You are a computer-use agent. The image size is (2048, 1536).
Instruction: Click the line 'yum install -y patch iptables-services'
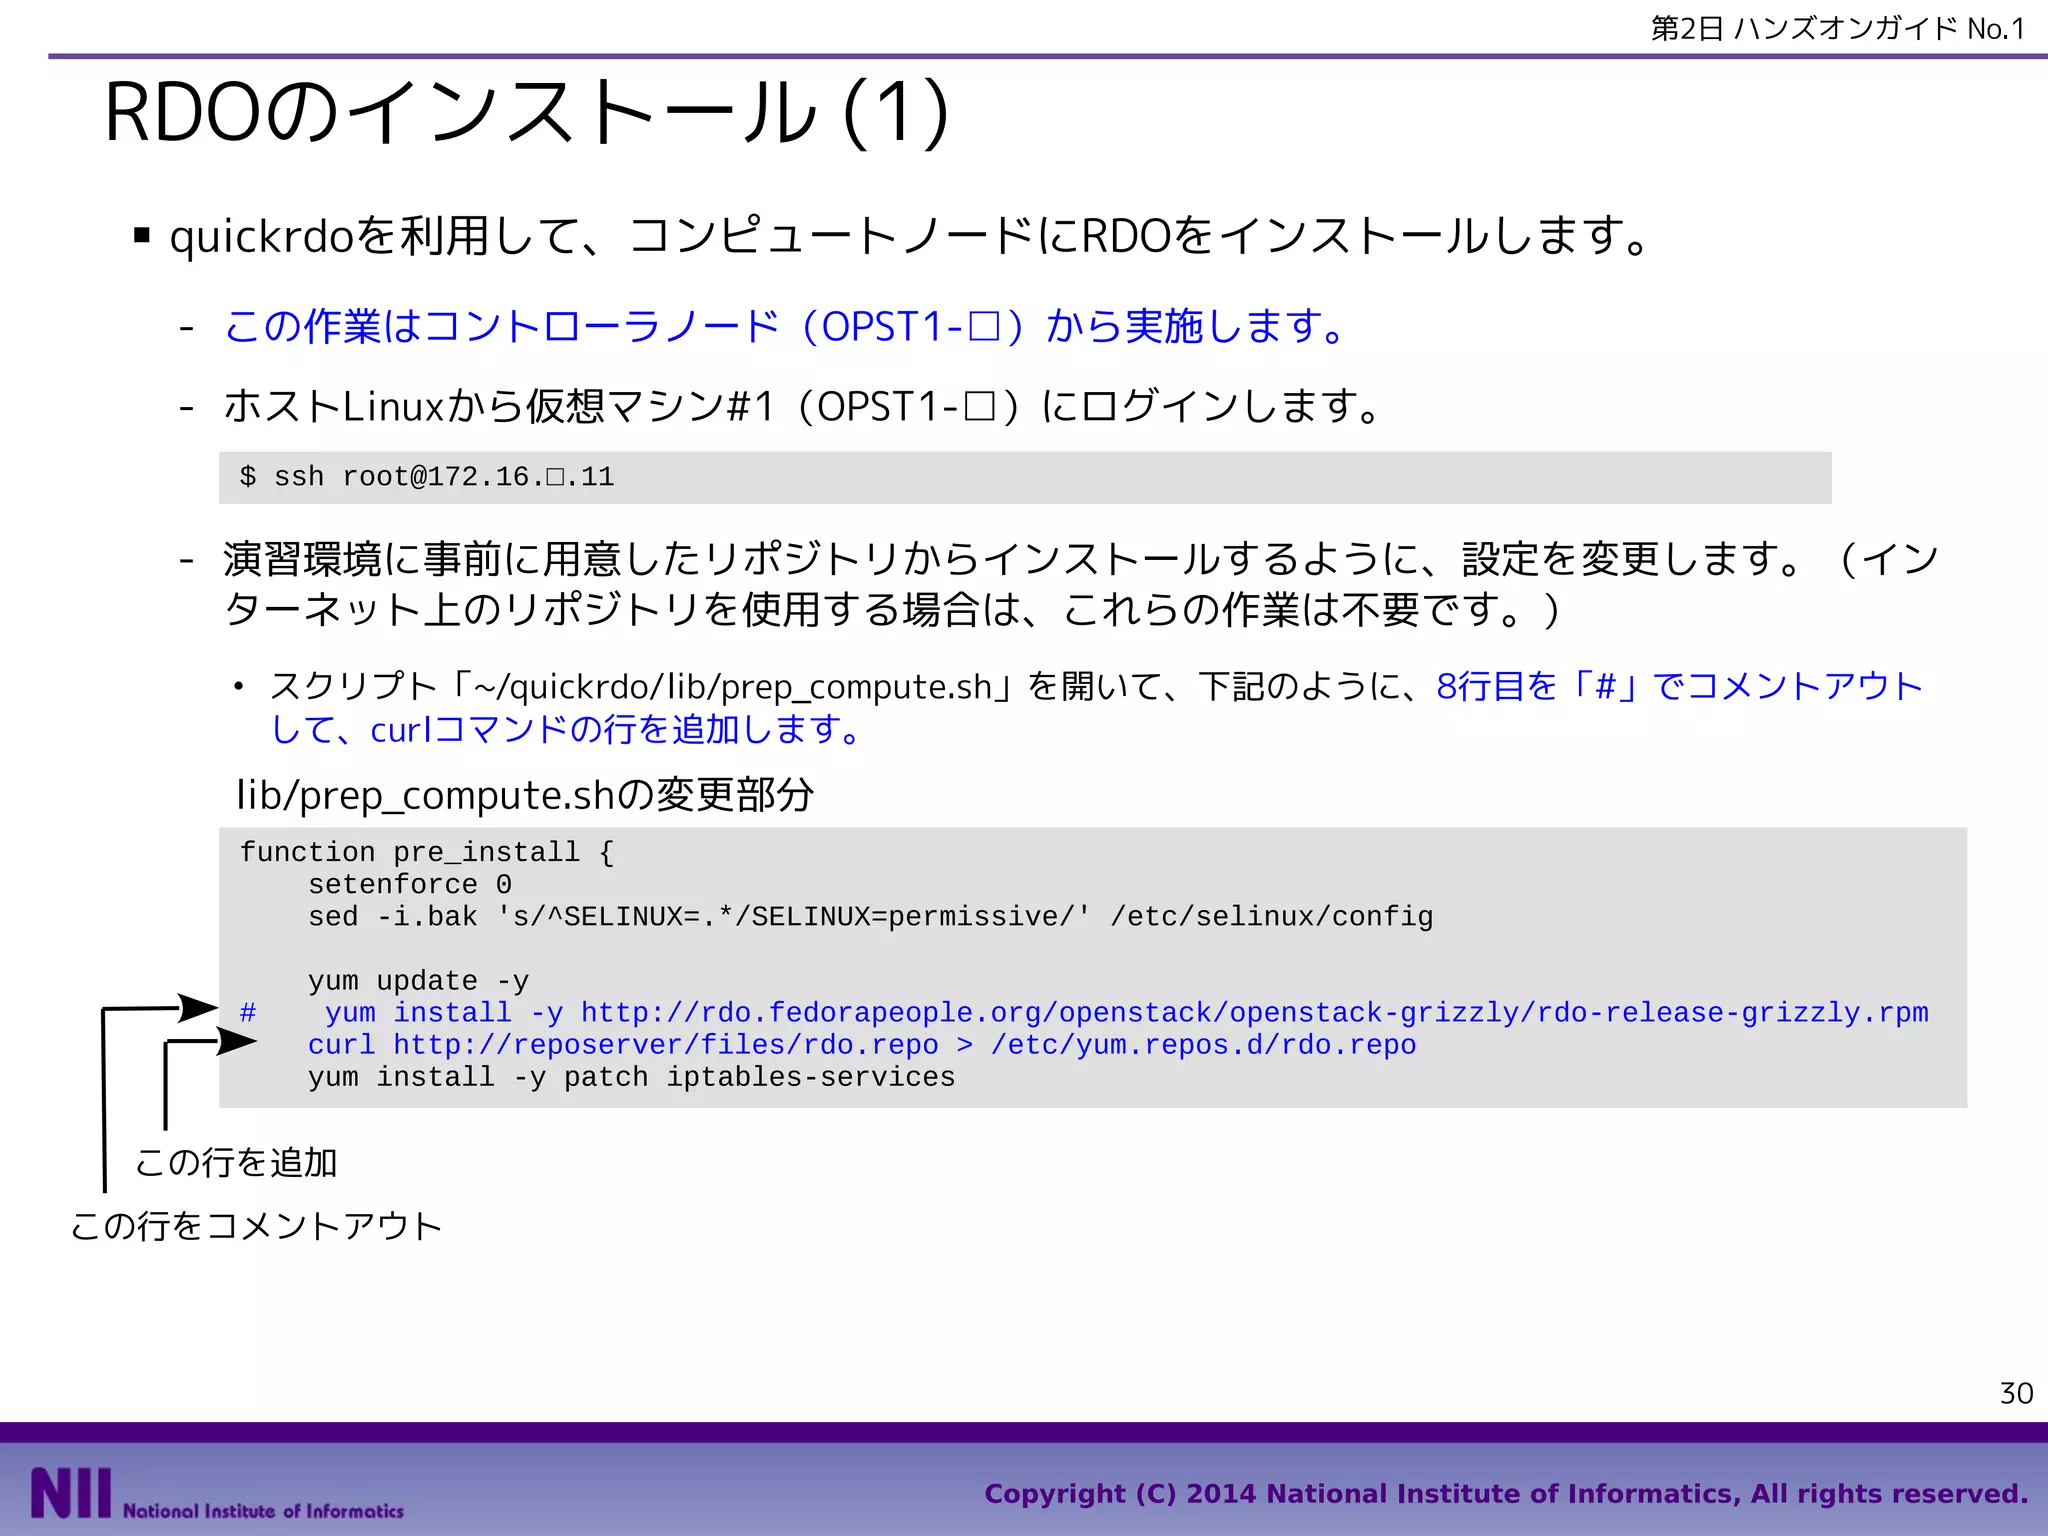[x=632, y=1077]
